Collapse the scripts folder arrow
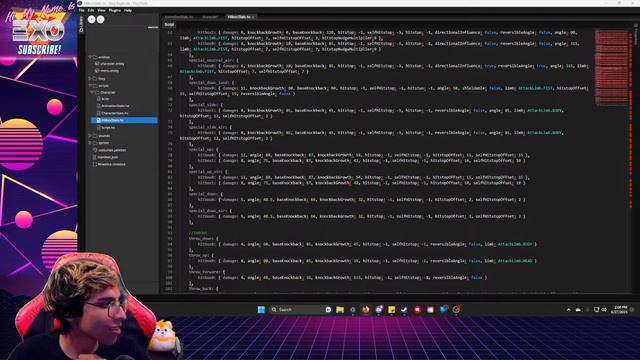Viewport: 640px width, 360px height. (90, 86)
